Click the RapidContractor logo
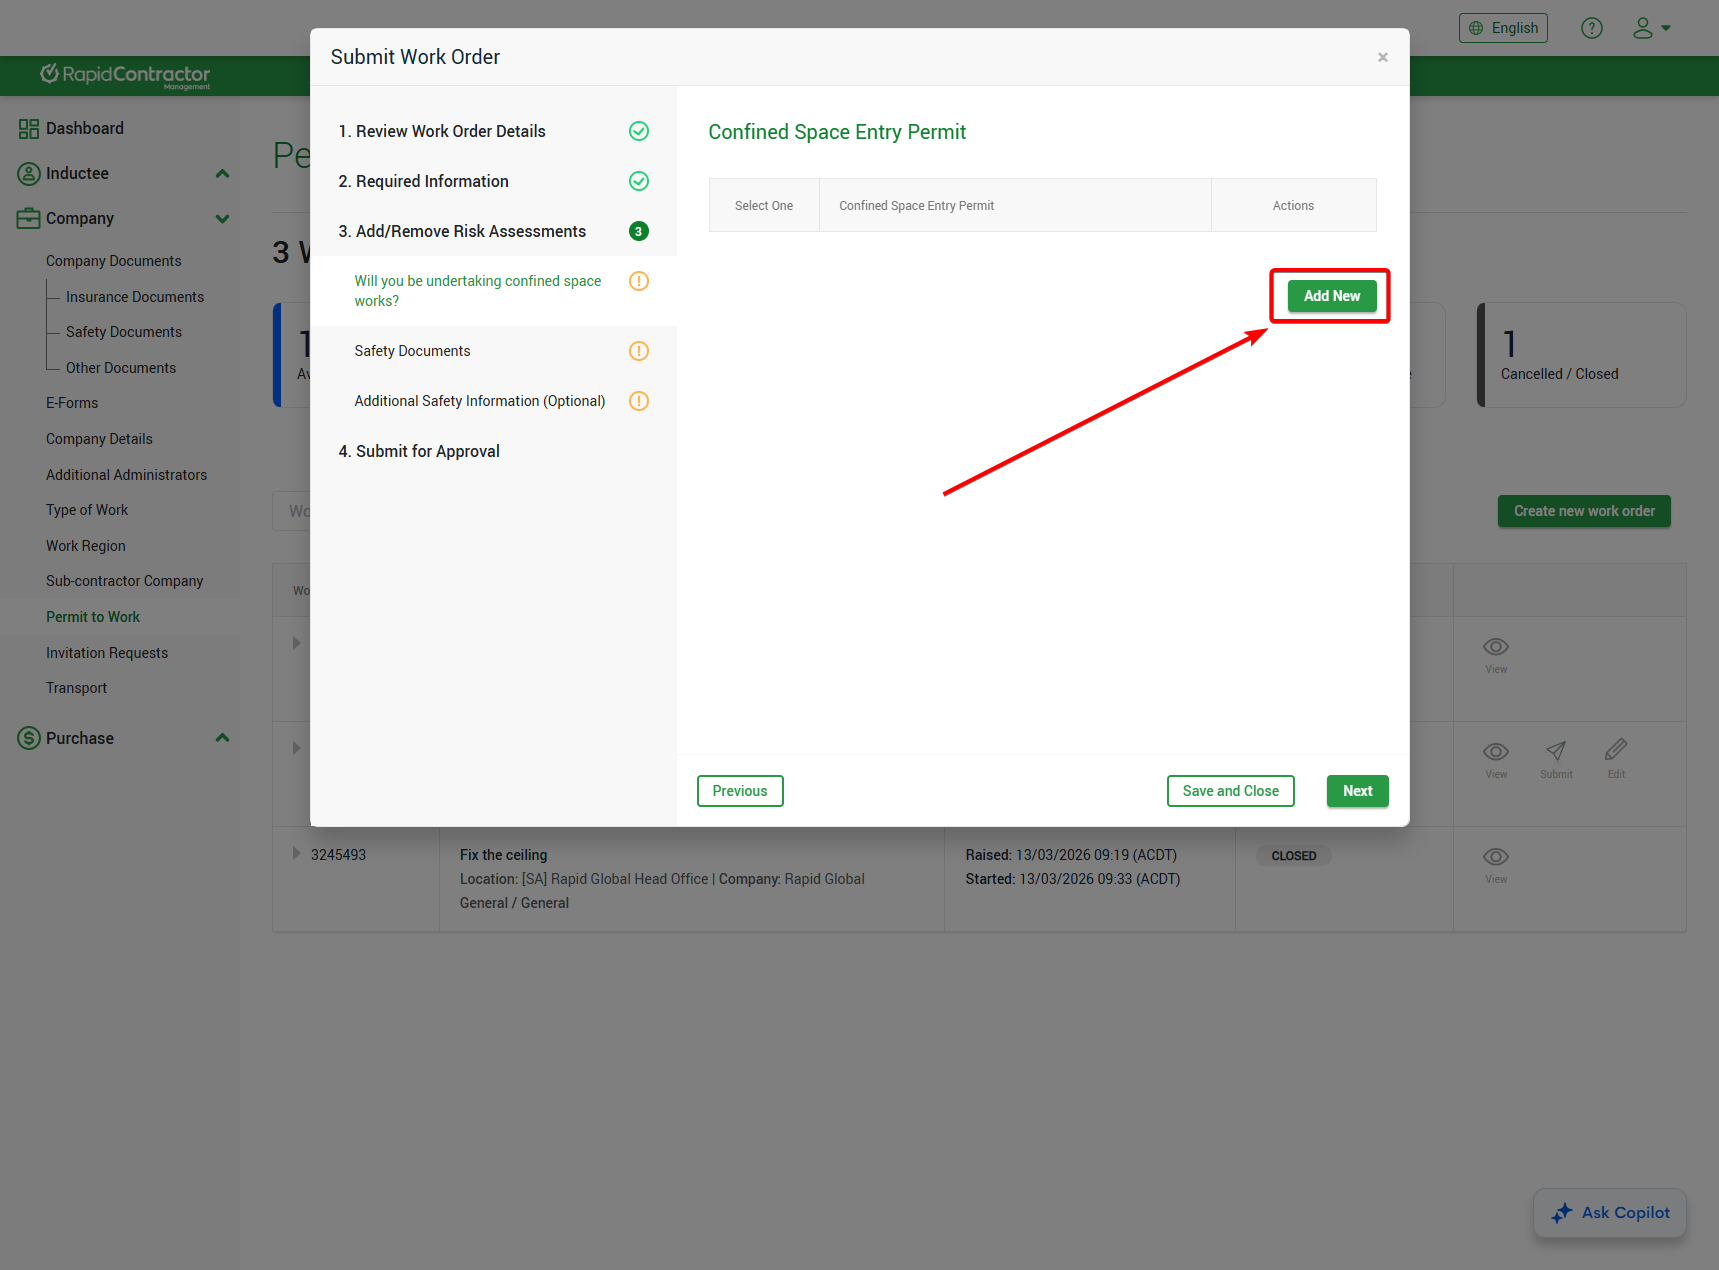Image resolution: width=1719 pixels, height=1270 pixels. pos(125,75)
